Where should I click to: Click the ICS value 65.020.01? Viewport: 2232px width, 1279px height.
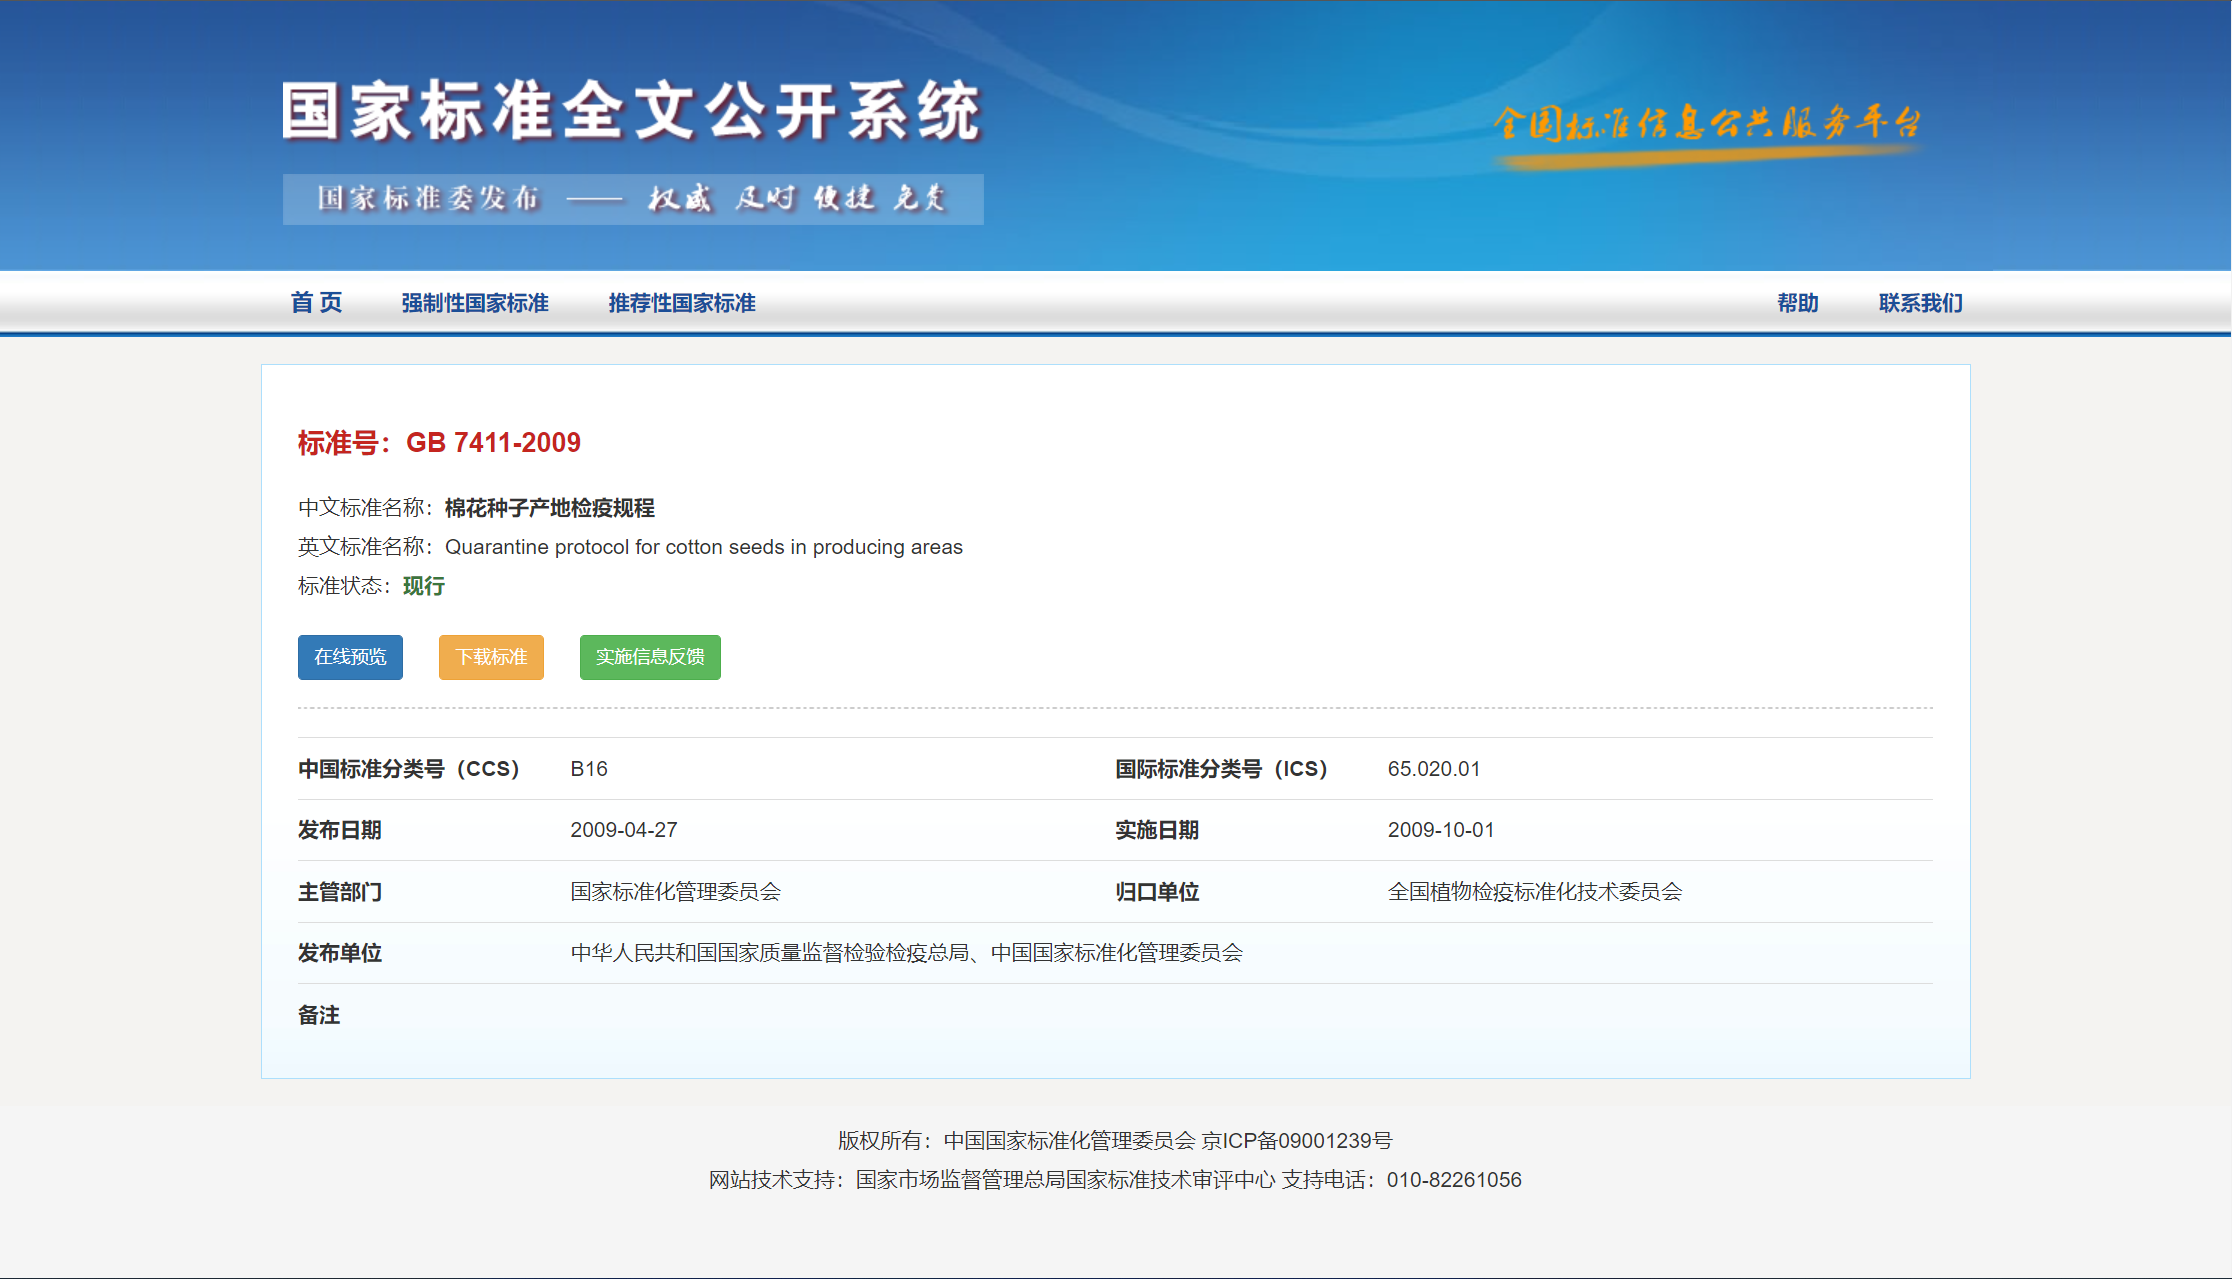(x=1433, y=769)
